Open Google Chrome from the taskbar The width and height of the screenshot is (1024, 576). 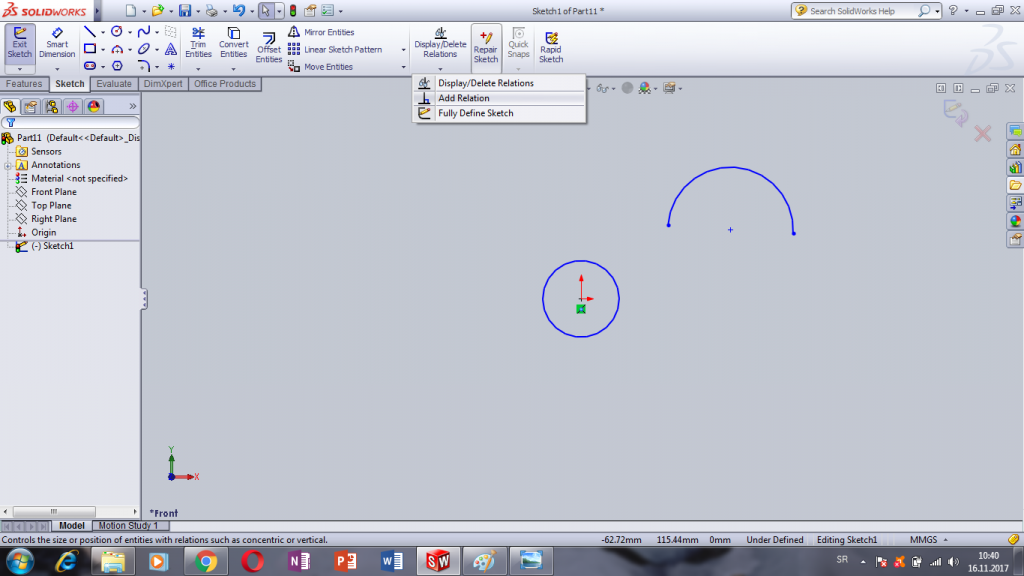206,561
